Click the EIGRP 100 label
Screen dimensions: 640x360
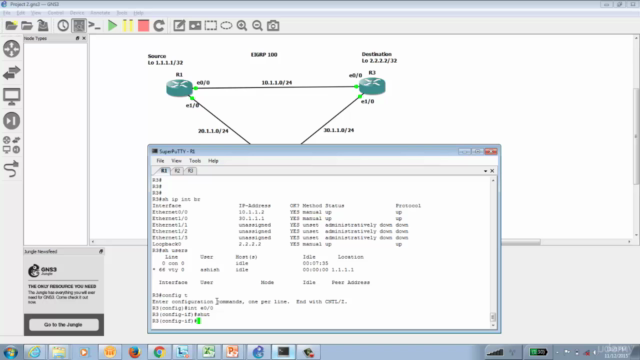point(264,55)
